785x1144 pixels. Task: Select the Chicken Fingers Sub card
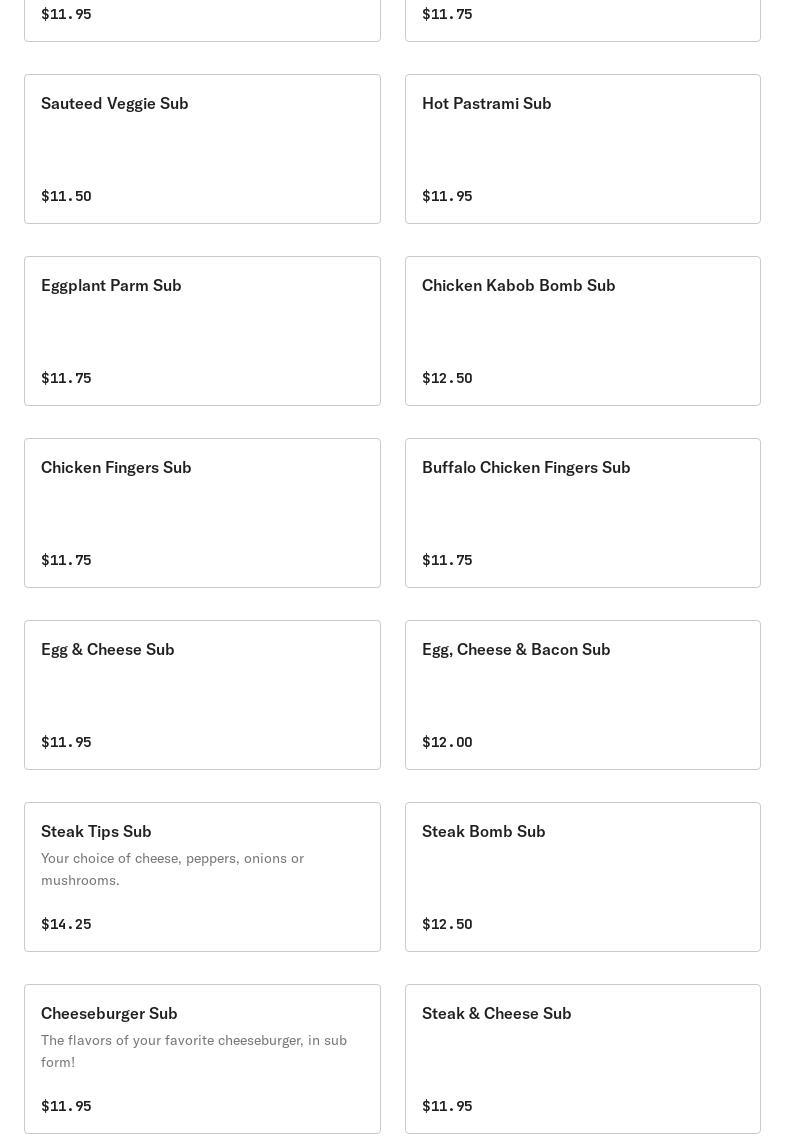(202, 513)
